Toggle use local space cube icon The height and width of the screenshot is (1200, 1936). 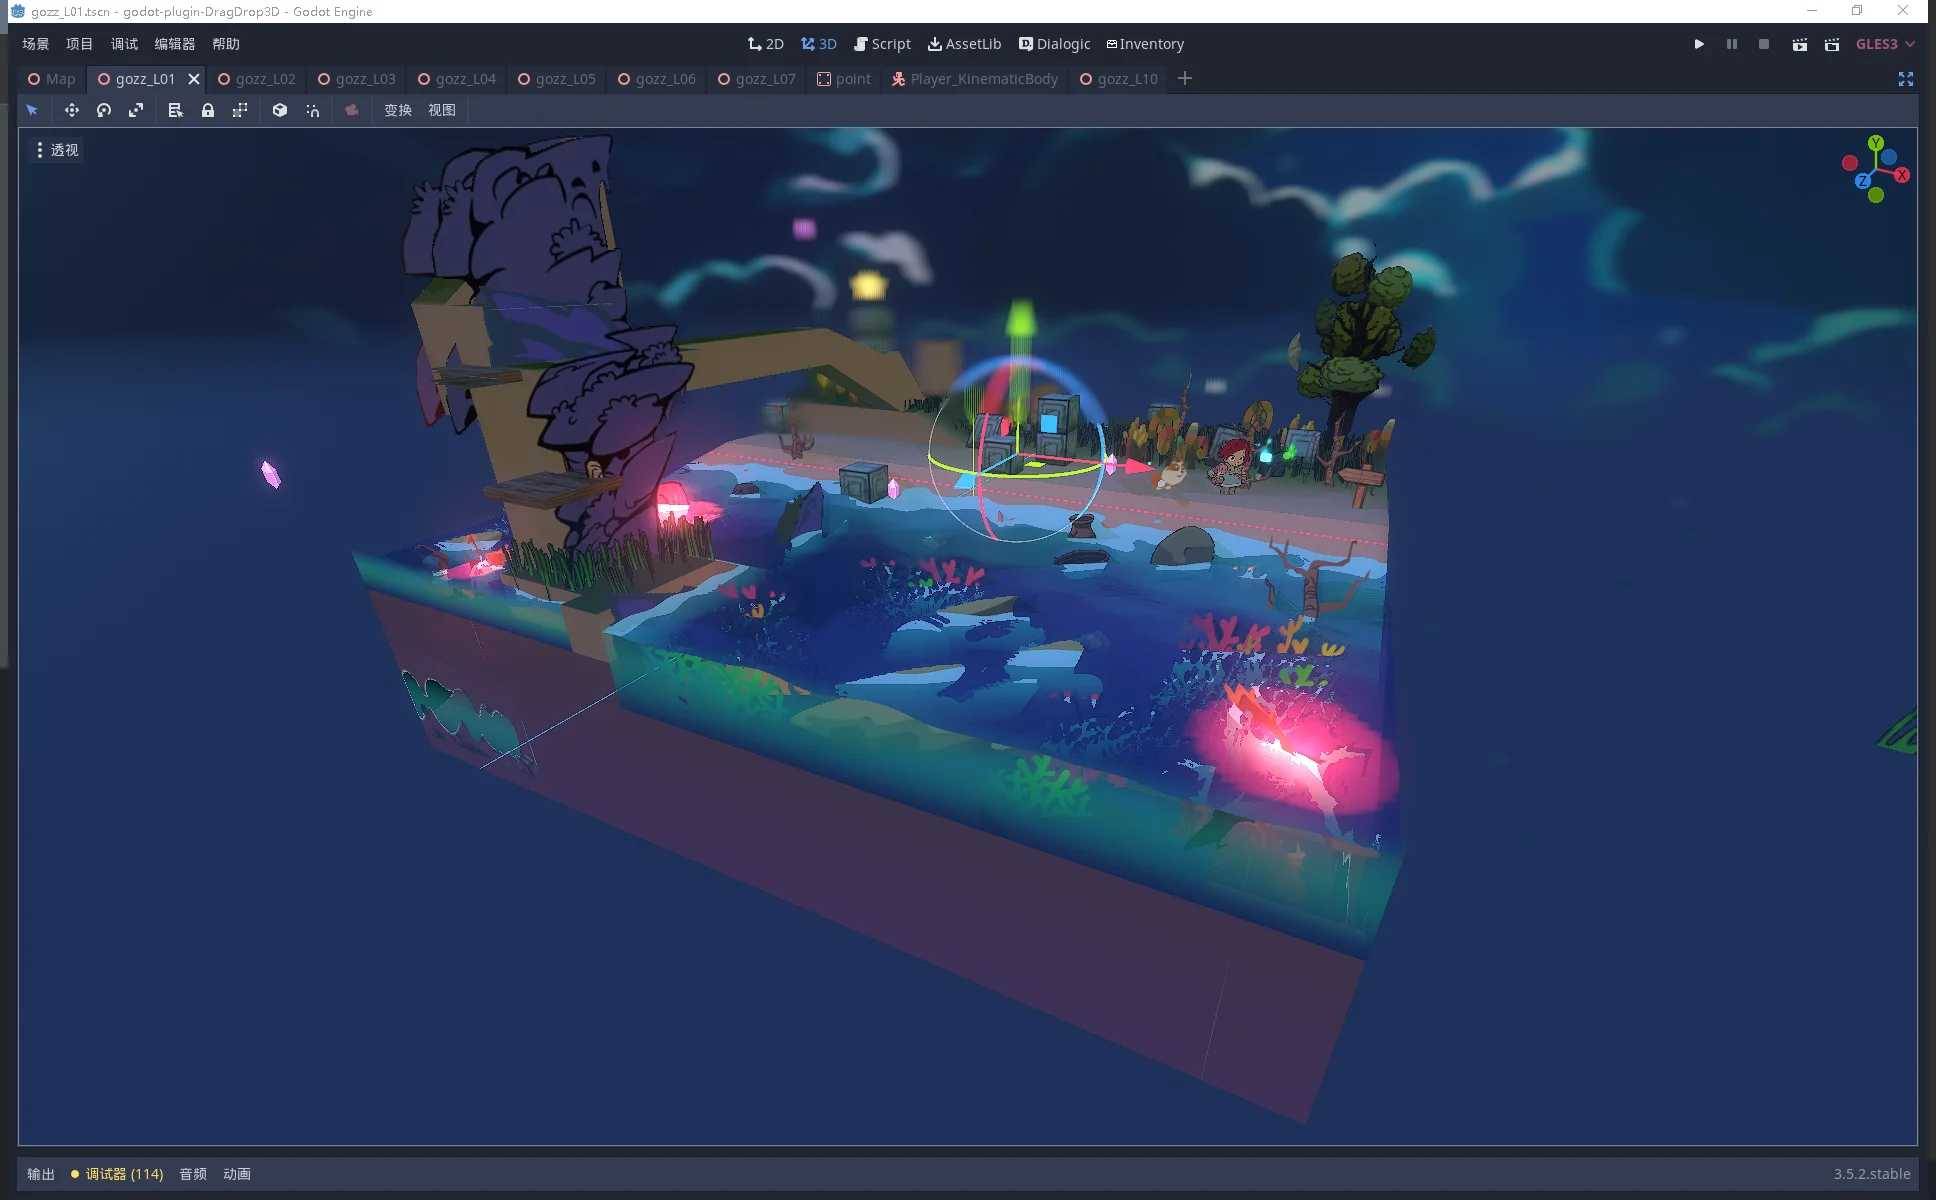pos(280,110)
